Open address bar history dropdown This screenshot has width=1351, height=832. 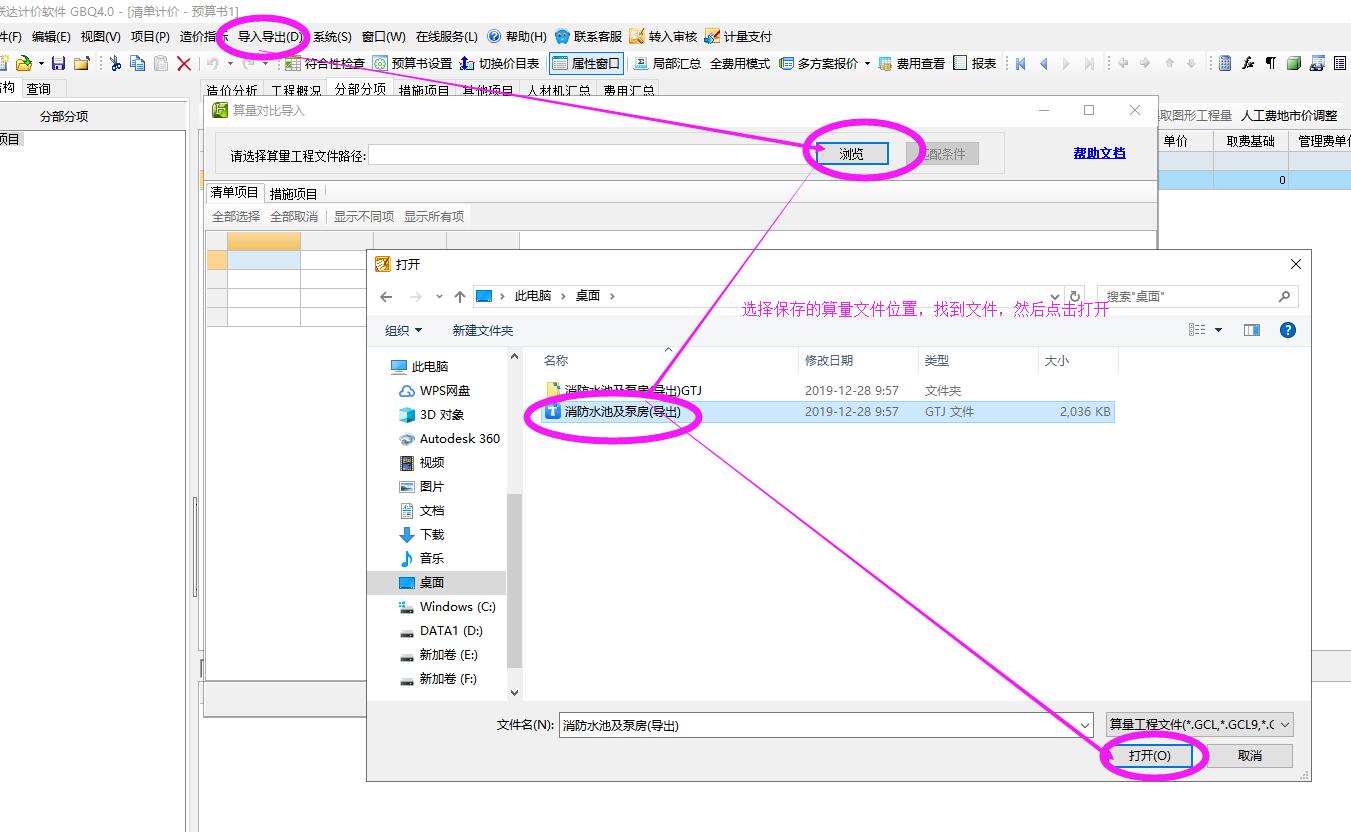[x=1055, y=296]
